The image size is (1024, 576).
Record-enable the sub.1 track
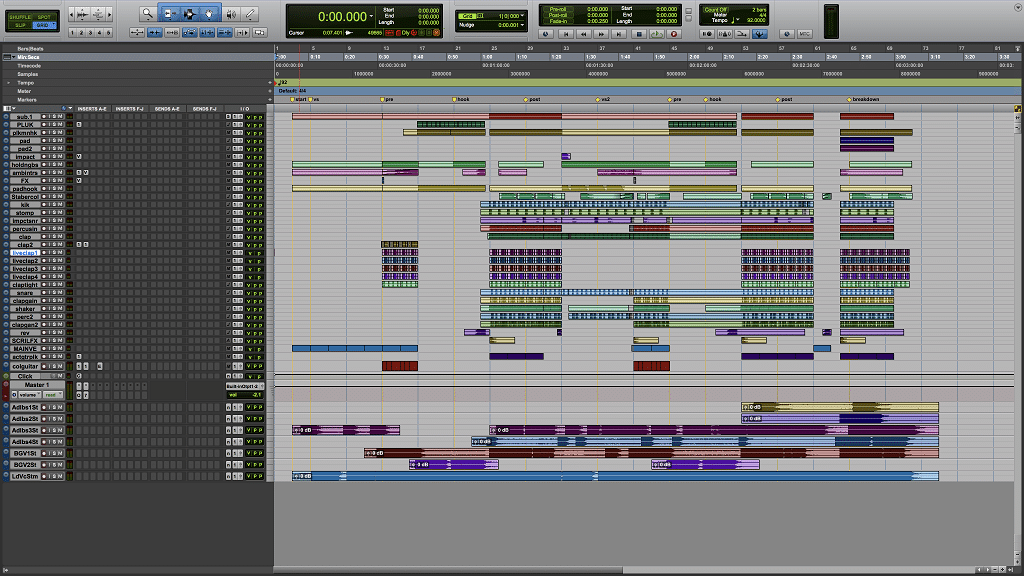[44, 116]
